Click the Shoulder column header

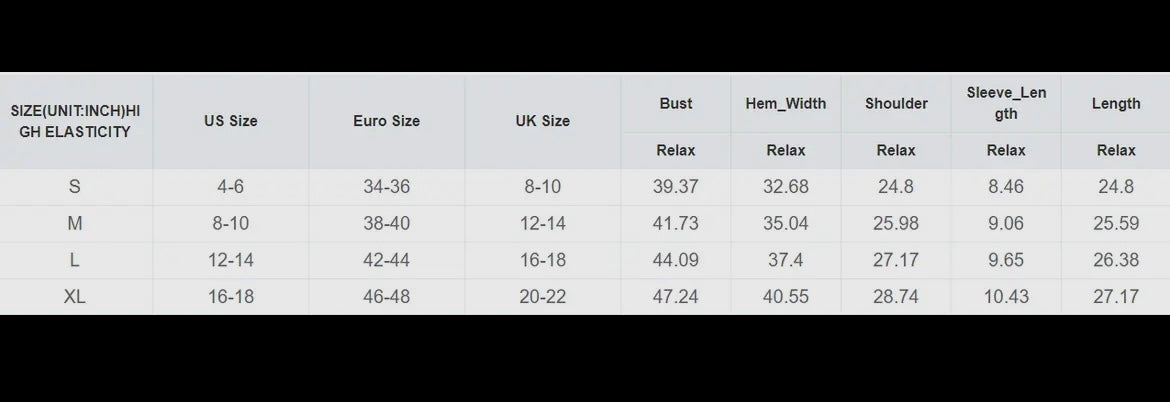point(896,103)
